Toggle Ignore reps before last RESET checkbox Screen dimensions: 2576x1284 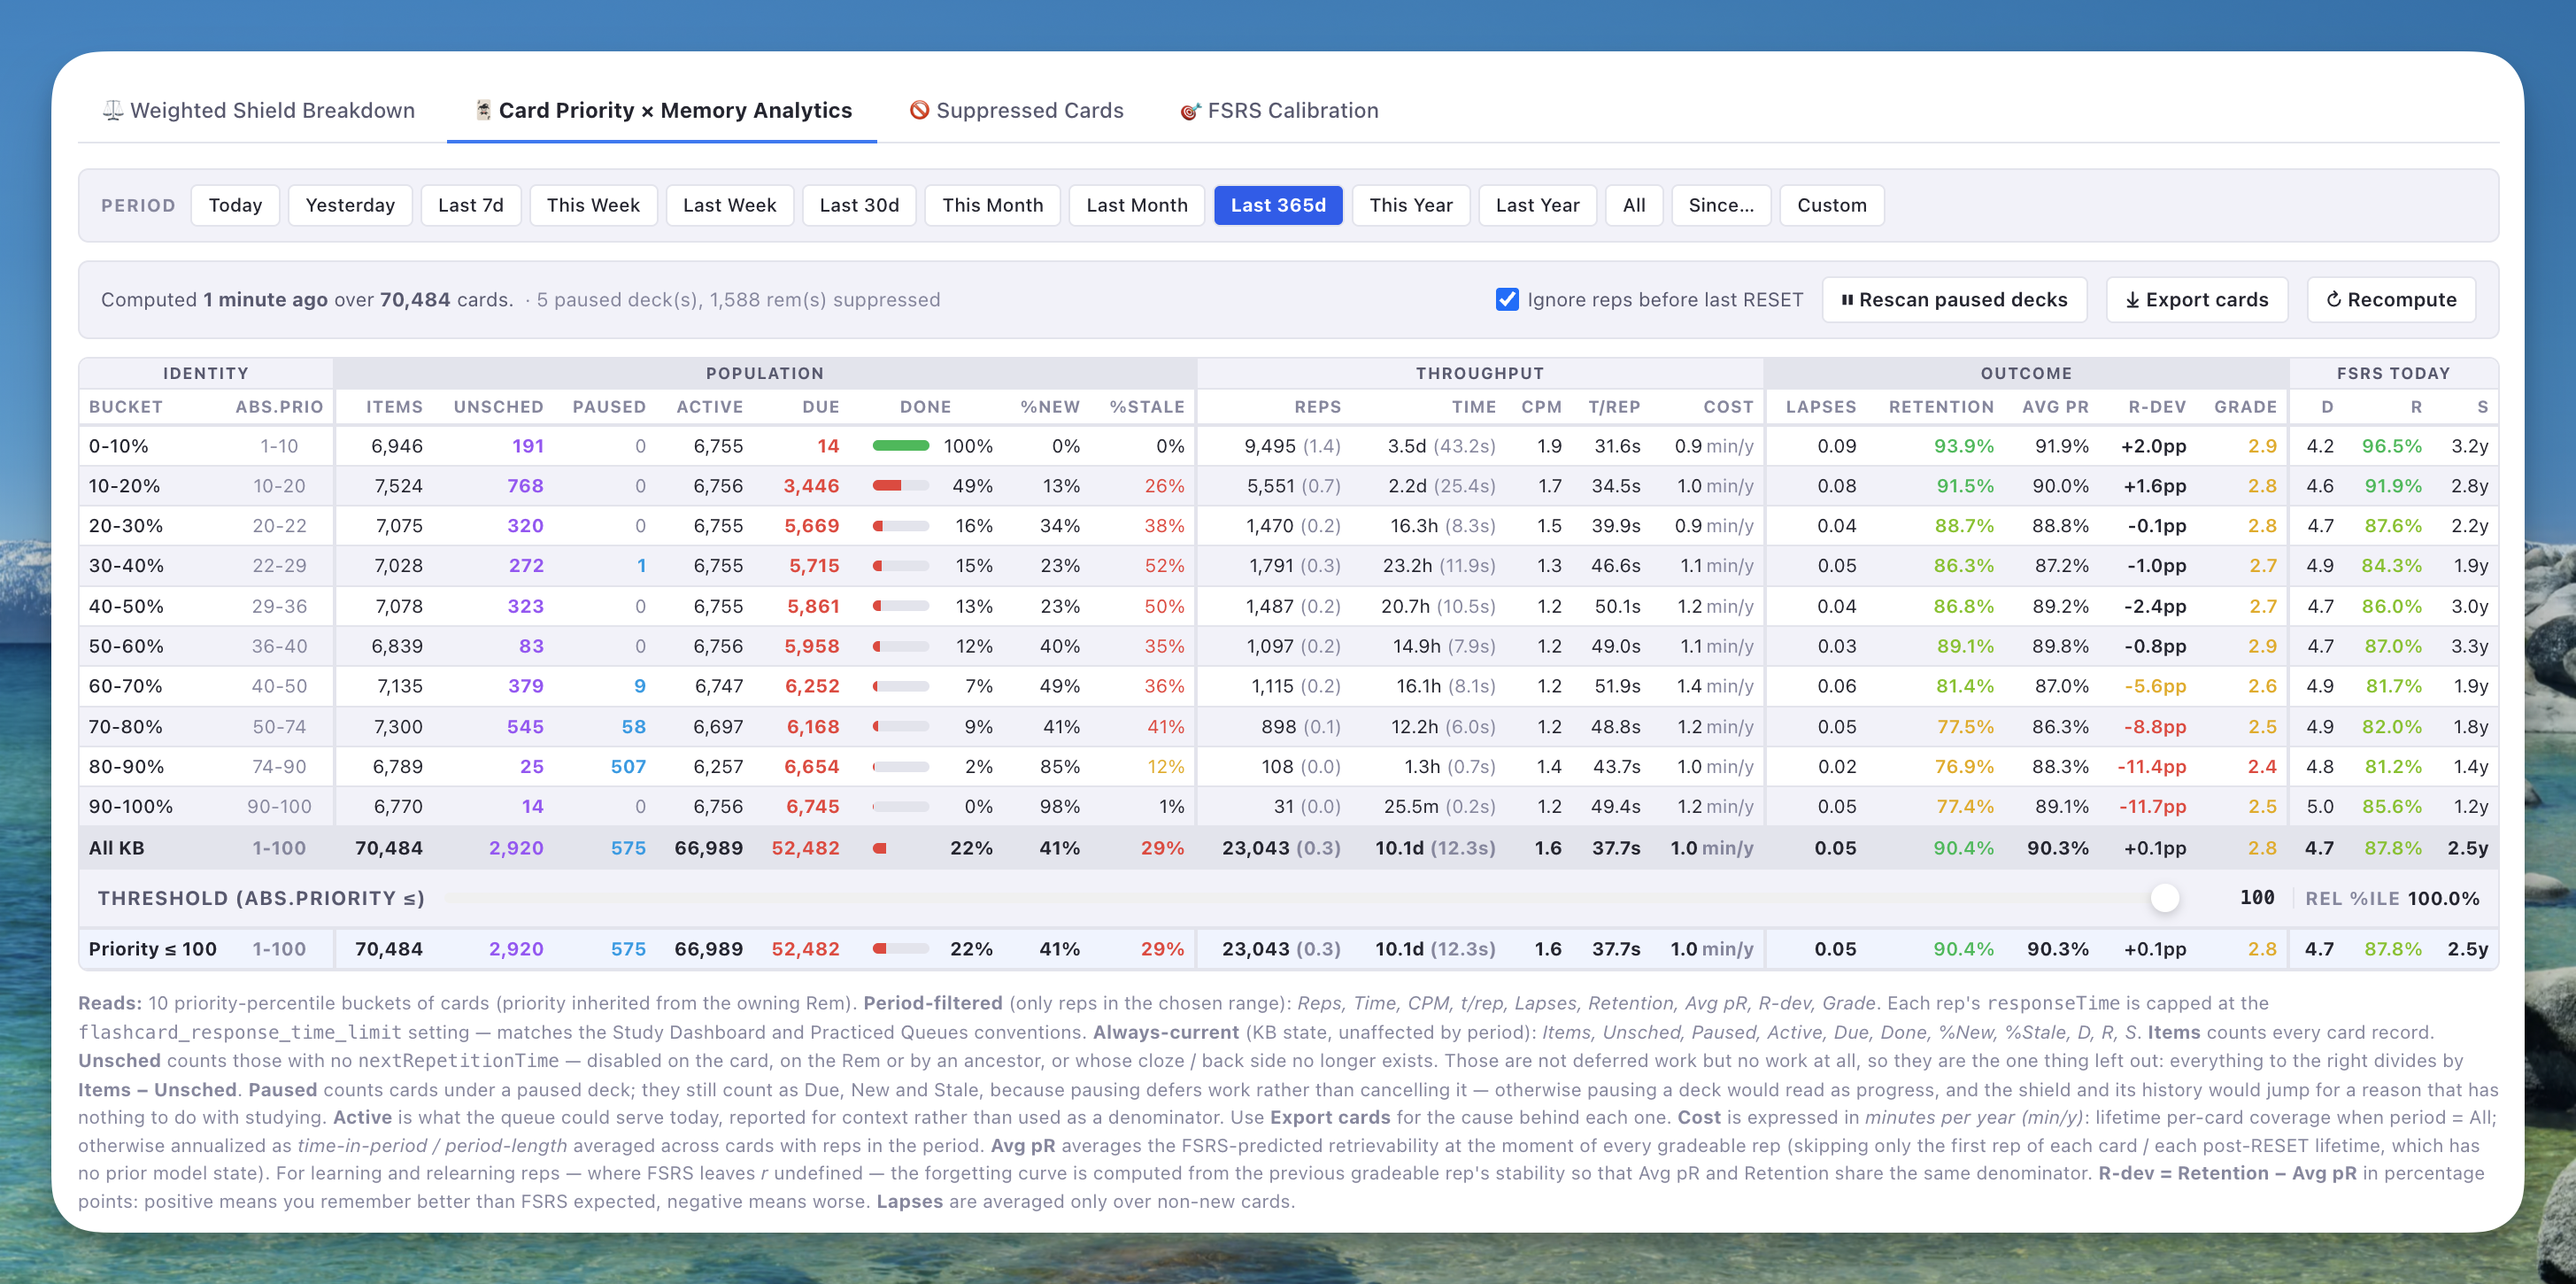tap(1507, 299)
